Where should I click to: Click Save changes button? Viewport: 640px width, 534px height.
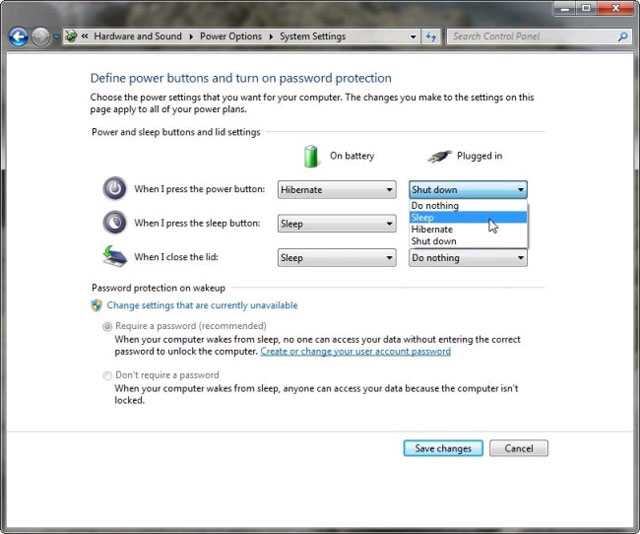click(x=443, y=448)
